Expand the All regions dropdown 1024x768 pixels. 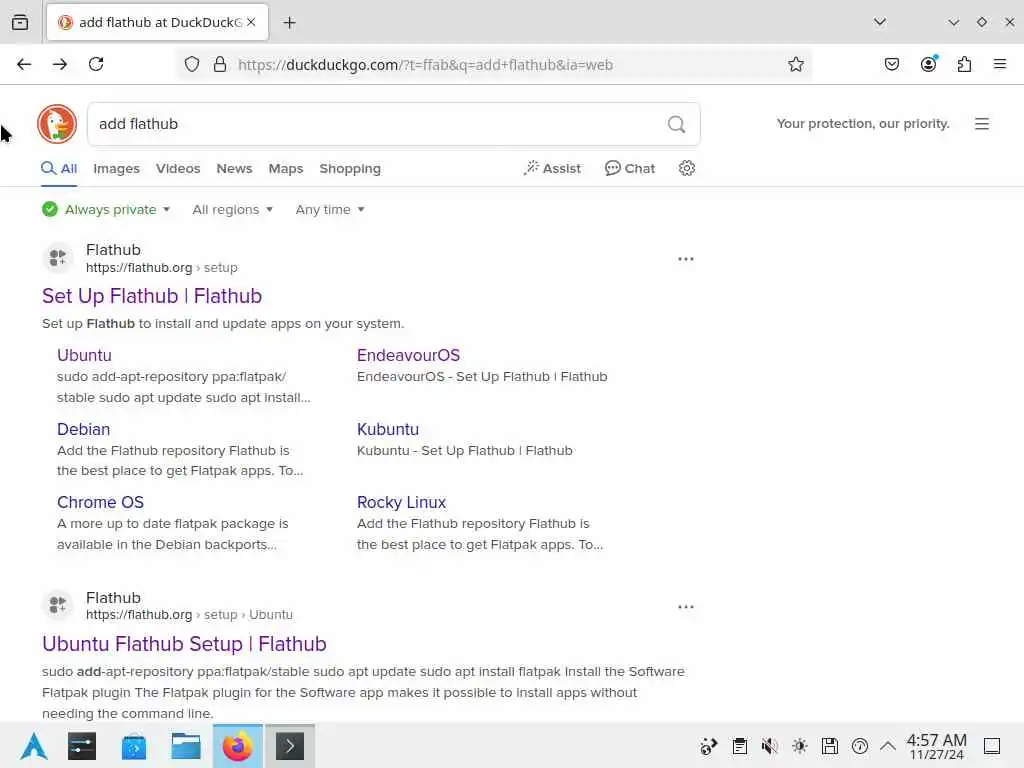(x=232, y=210)
